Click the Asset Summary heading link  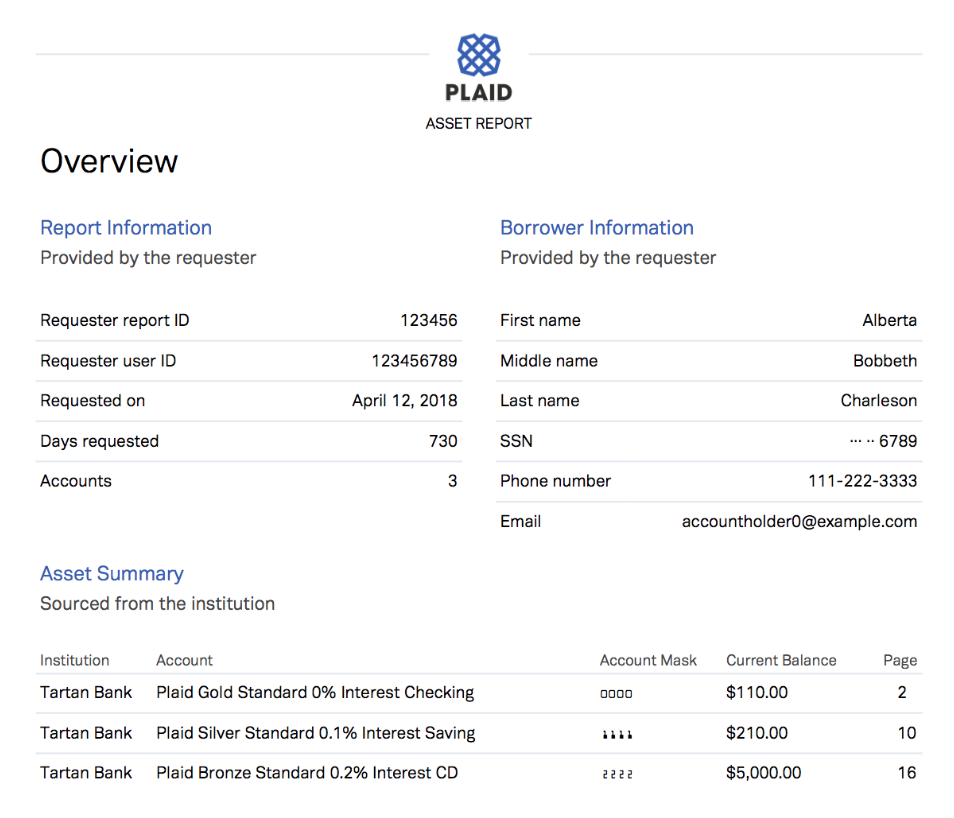tap(112, 574)
